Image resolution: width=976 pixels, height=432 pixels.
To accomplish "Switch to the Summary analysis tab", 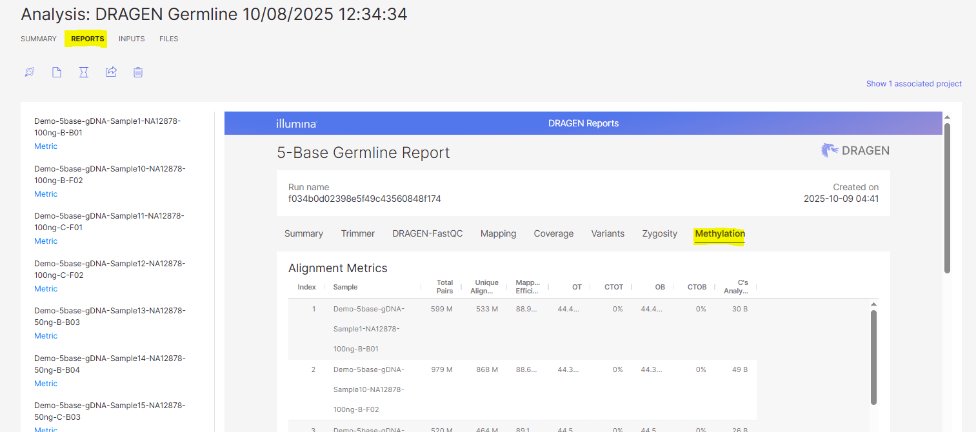I will [x=38, y=39].
